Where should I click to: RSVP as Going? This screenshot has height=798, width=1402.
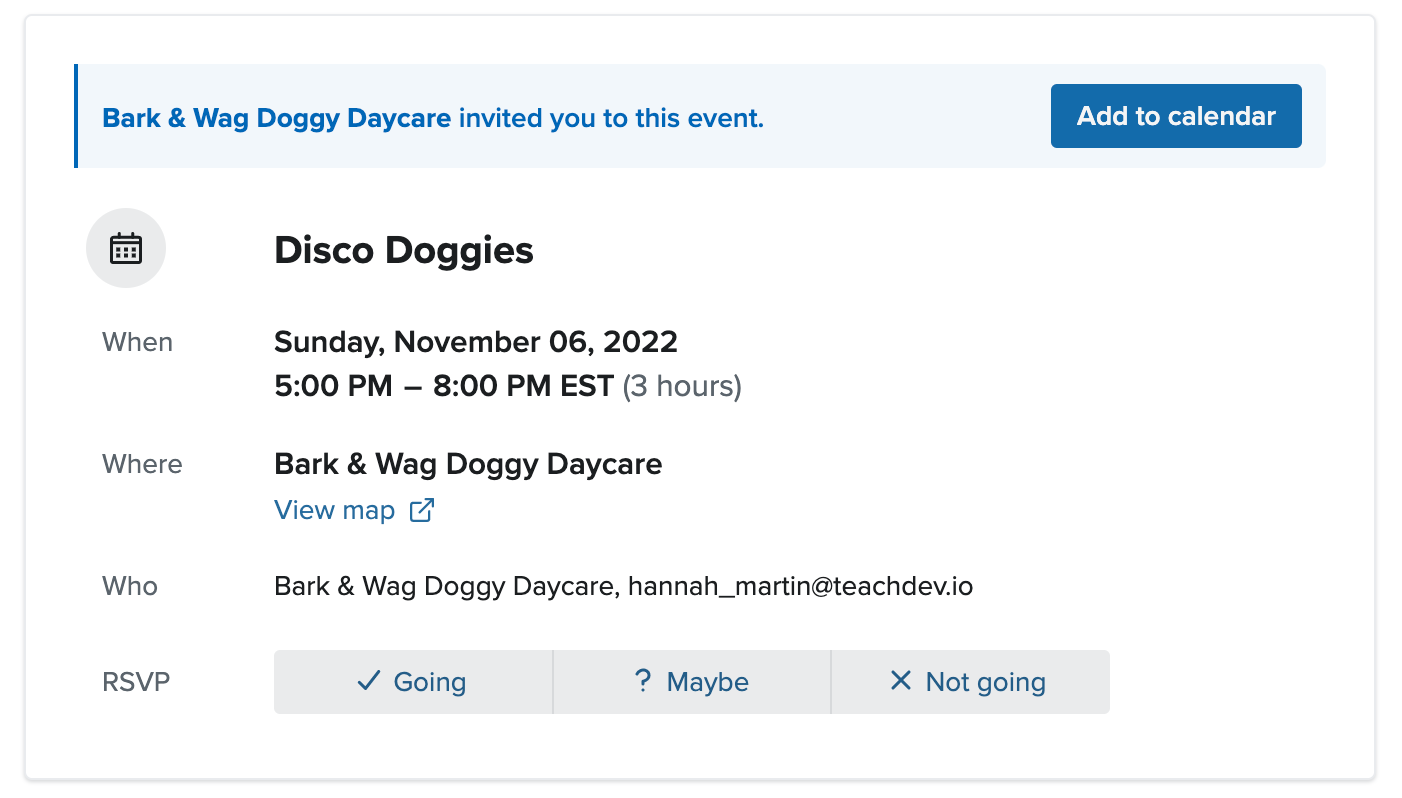tap(413, 682)
